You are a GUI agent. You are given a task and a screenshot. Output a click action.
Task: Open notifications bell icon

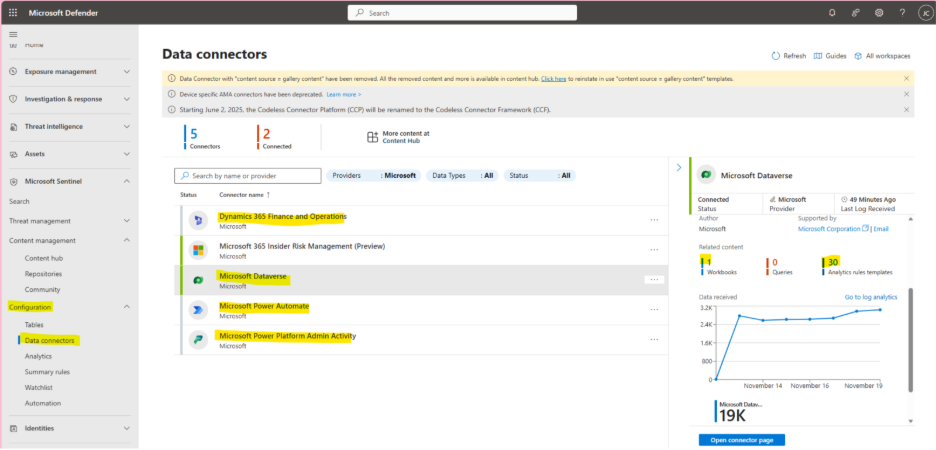coord(832,13)
